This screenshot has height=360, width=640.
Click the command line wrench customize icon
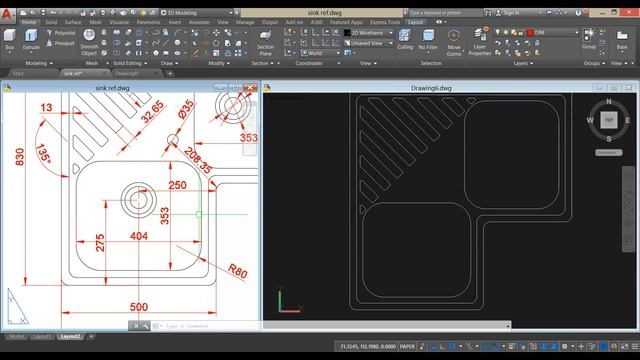145,326
